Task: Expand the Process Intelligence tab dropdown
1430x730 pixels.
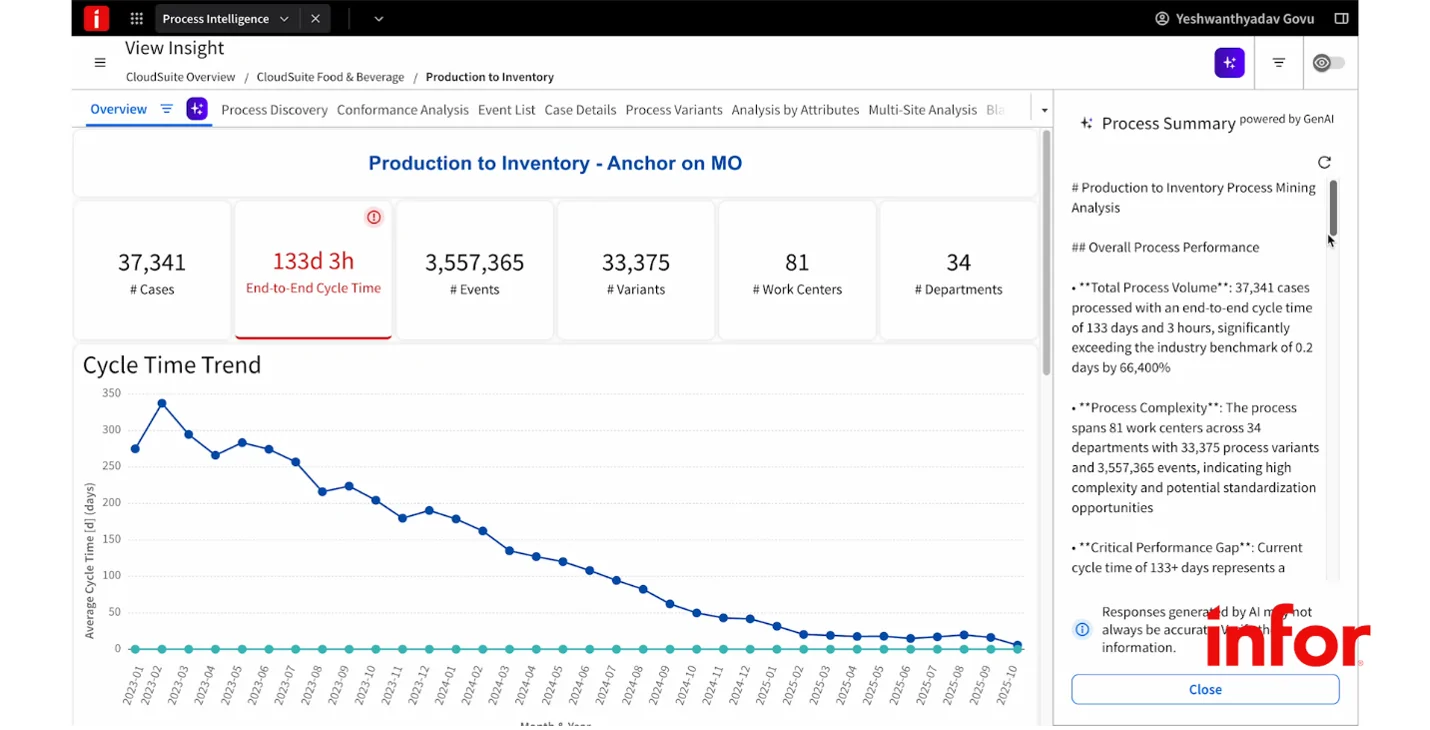Action: [x=284, y=19]
